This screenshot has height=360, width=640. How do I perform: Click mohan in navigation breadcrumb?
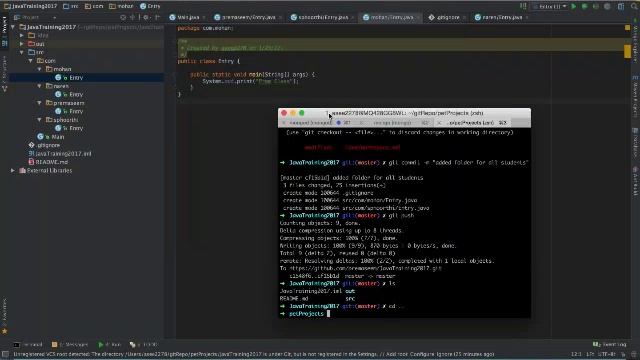tap(121, 6)
